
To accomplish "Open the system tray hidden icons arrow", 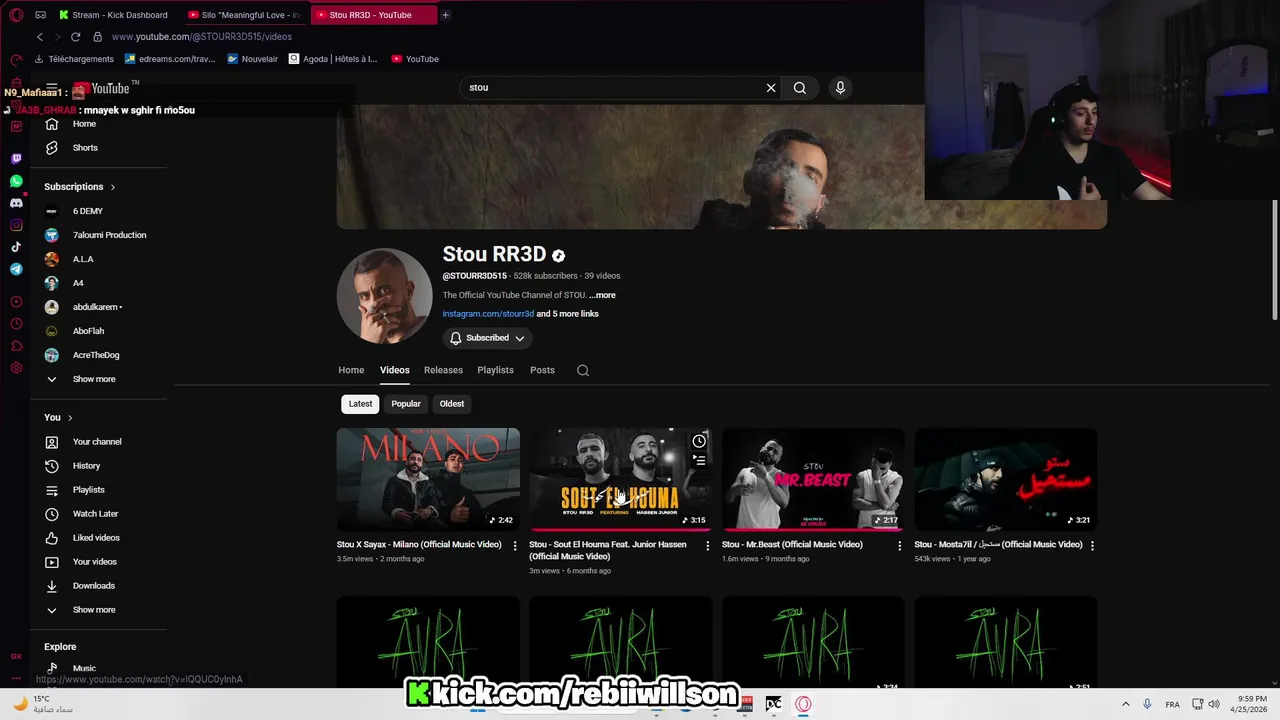I will pyautogui.click(x=1125, y=704).
